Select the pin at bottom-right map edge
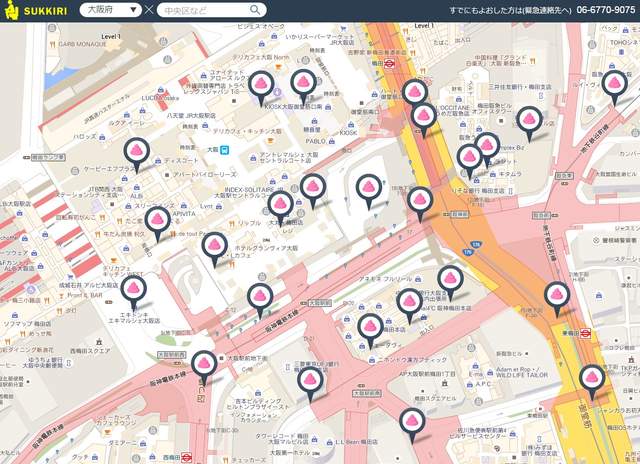Screen dimensions: 640x464 [x=592, y=380]
